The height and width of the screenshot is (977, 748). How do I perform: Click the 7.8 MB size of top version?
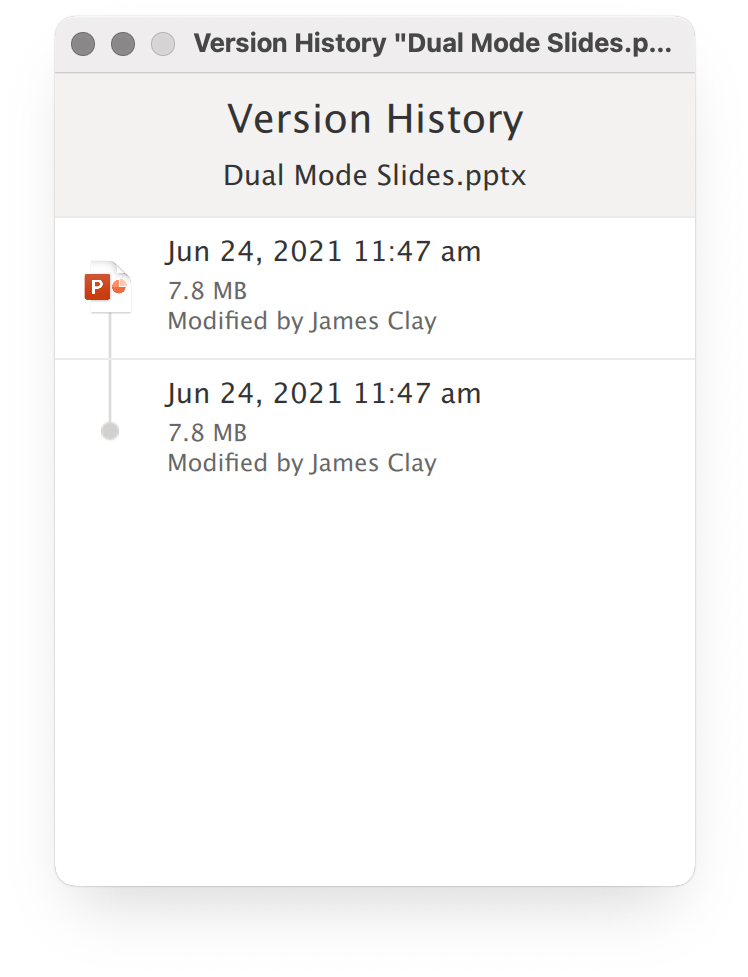(x=208, y=291)
